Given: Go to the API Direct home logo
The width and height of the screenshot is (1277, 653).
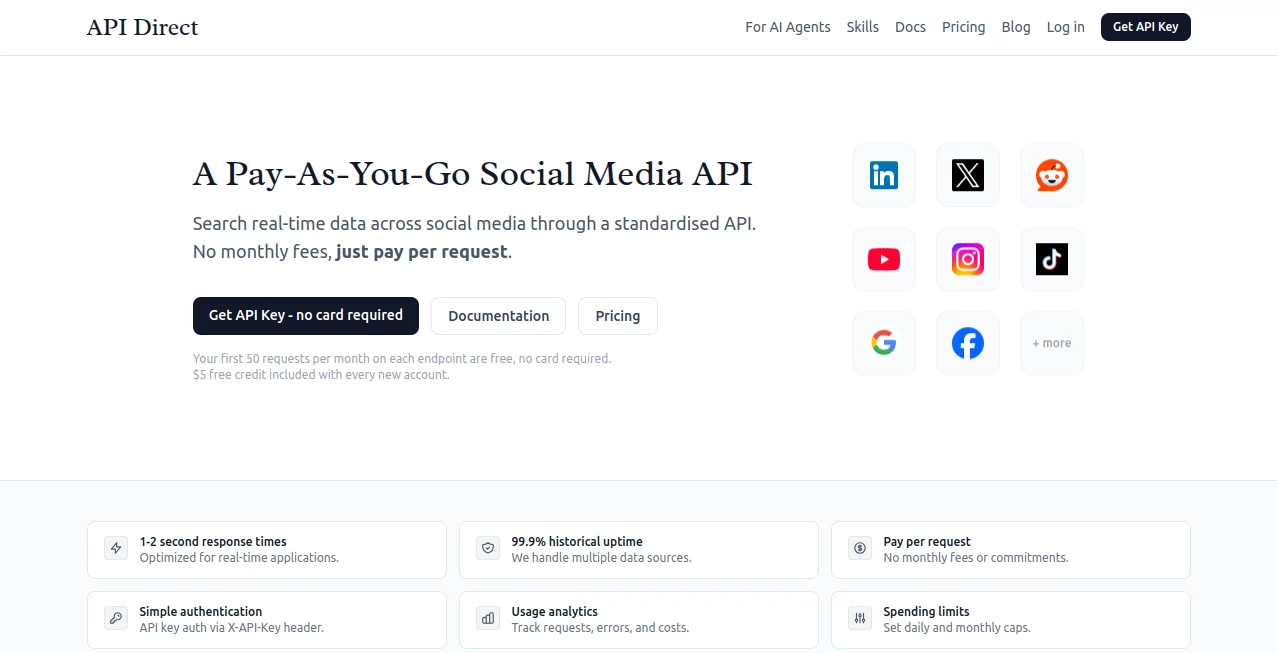Looking at the screenshot, I should click(142, 27).
